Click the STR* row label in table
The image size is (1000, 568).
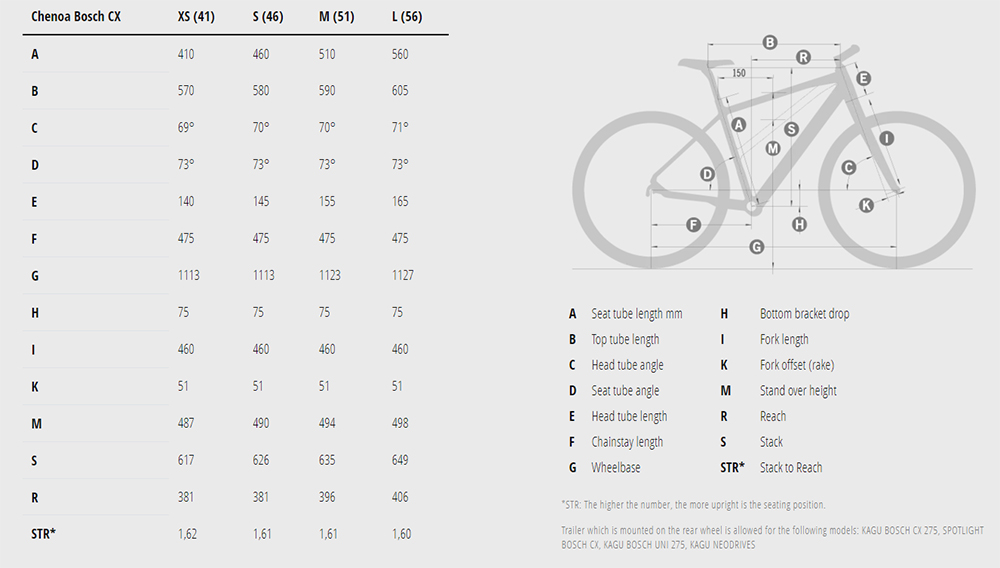(43, 533)
